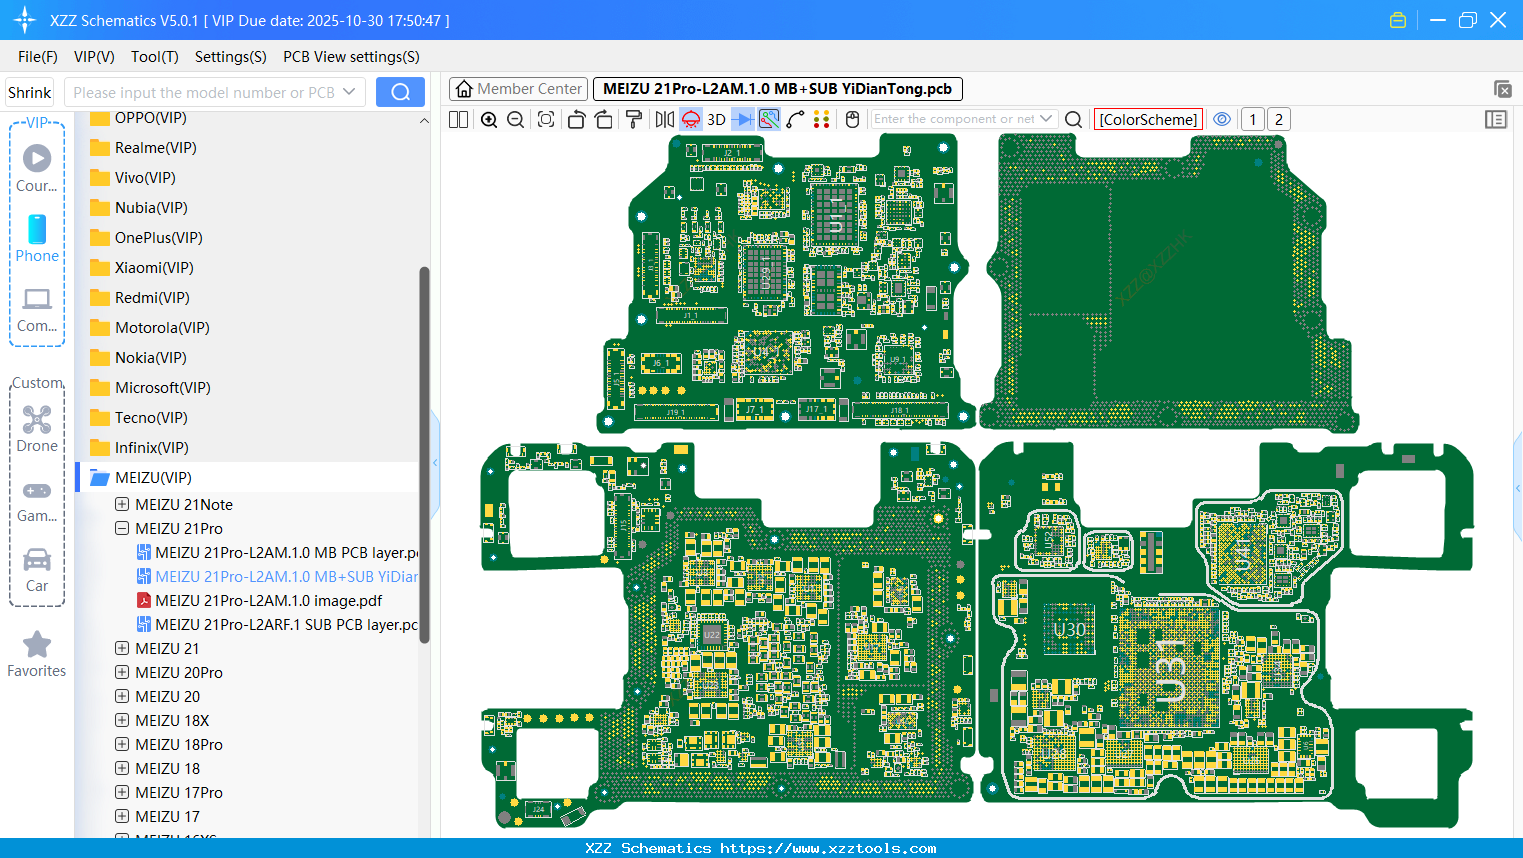Select the paint roller highlight tool

click(634, 119)
